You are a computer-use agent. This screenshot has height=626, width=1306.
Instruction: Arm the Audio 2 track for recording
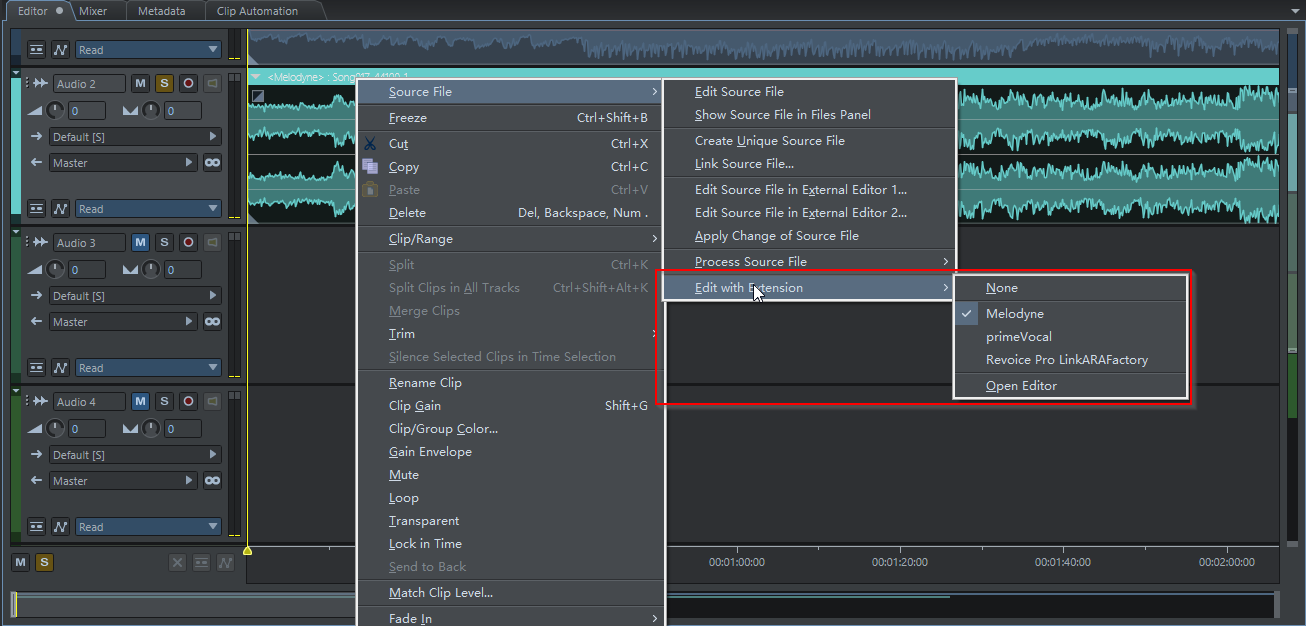click(188, 84)
